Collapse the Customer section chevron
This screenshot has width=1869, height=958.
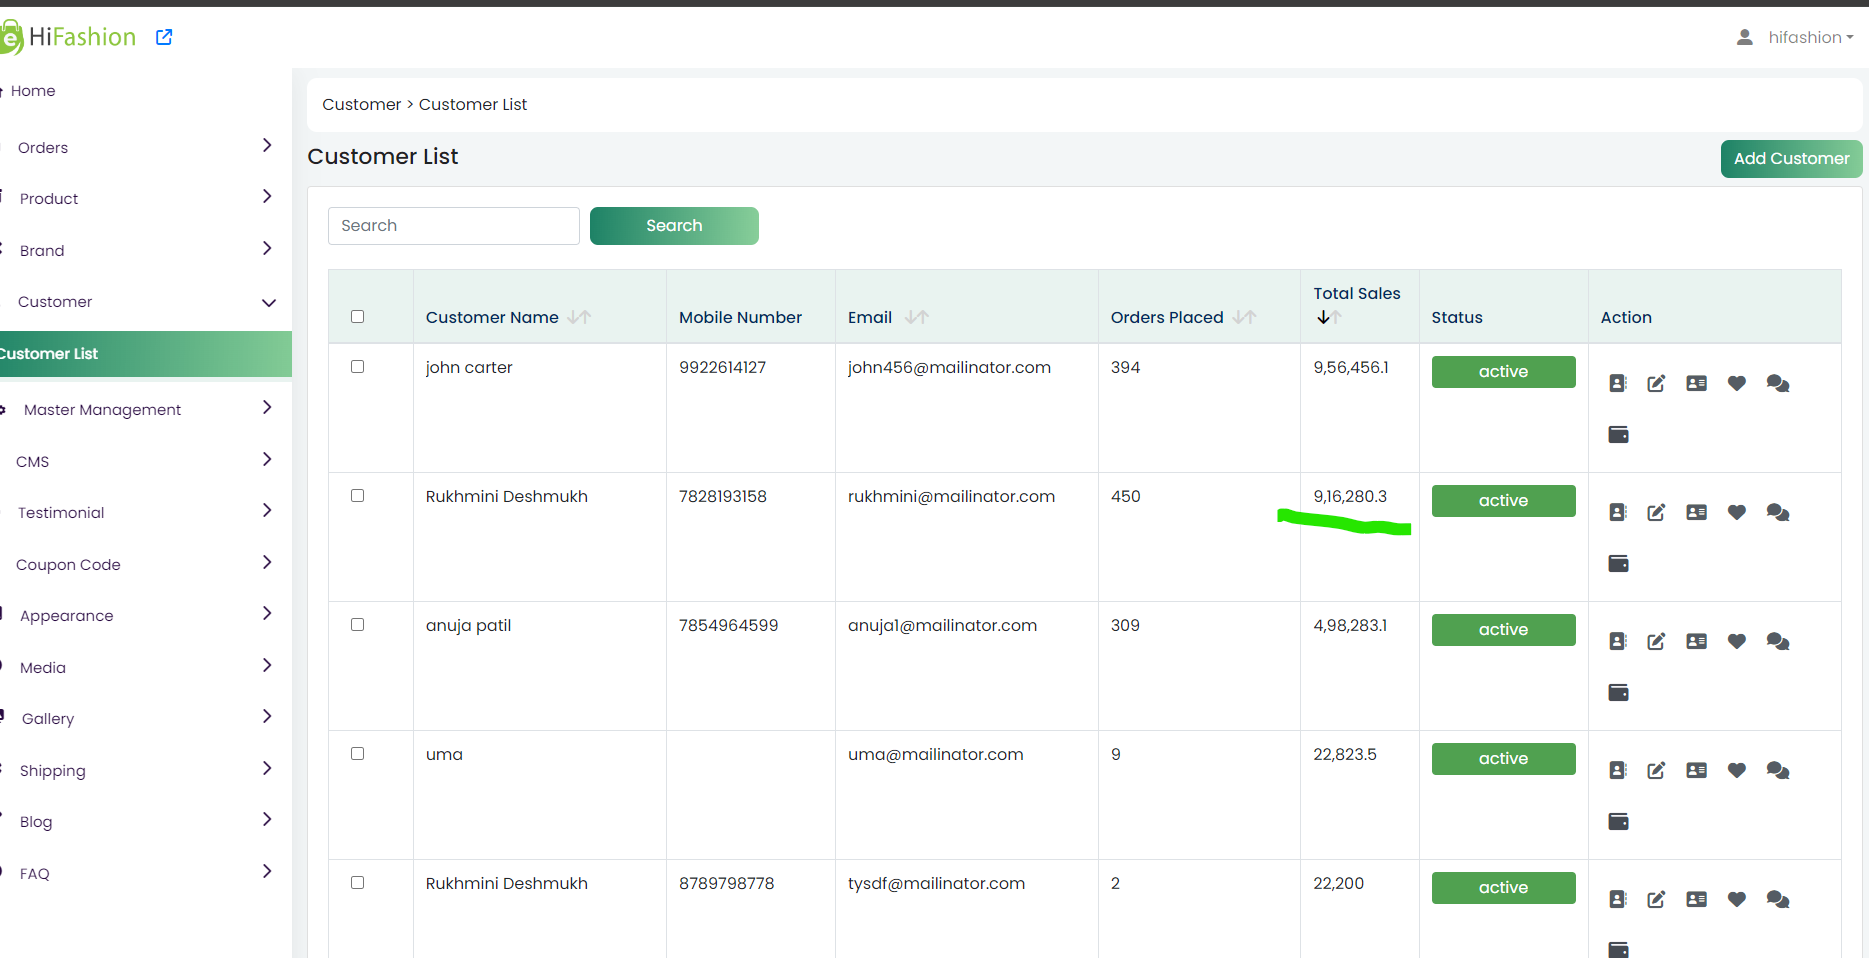(269, 302)
